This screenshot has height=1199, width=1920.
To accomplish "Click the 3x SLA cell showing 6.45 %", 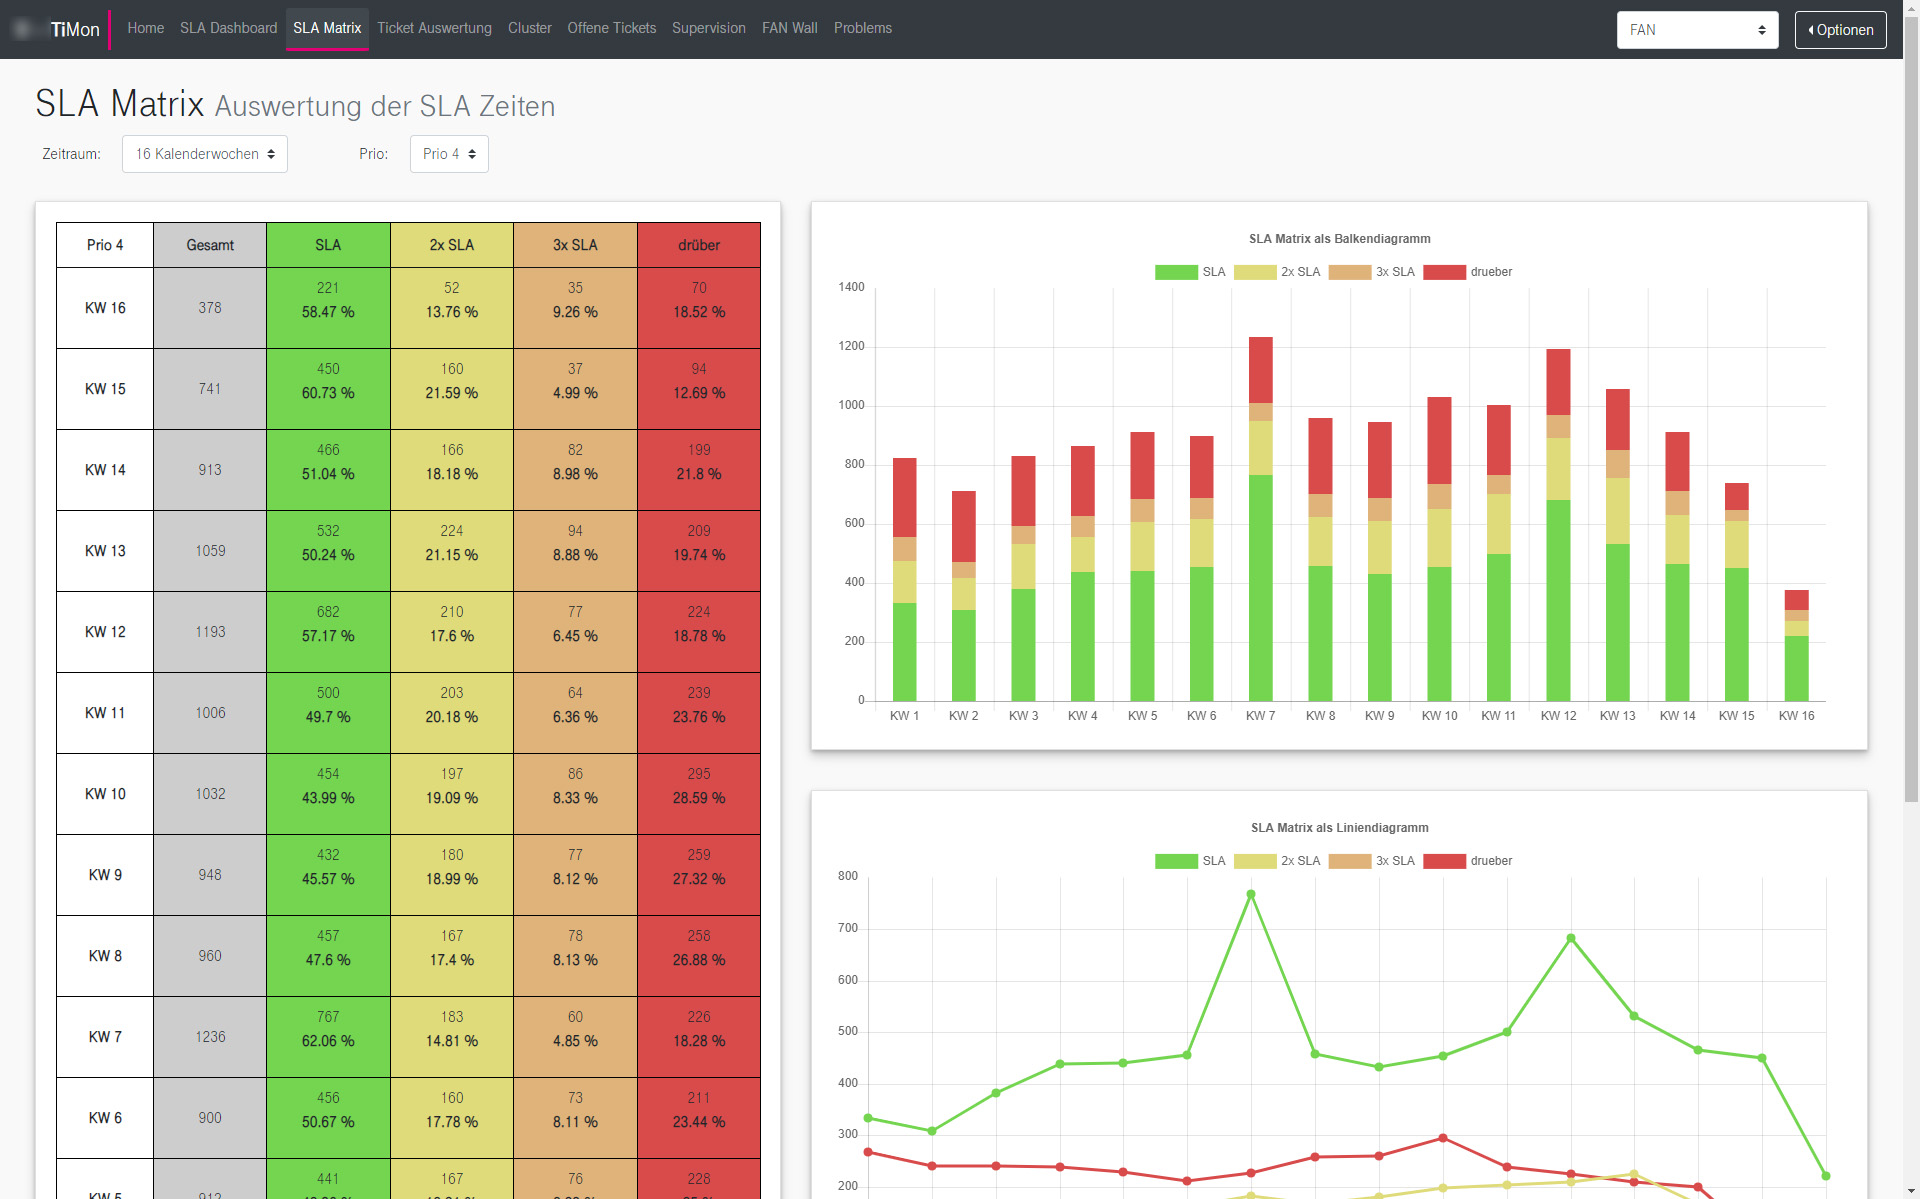I will point(575,632).
